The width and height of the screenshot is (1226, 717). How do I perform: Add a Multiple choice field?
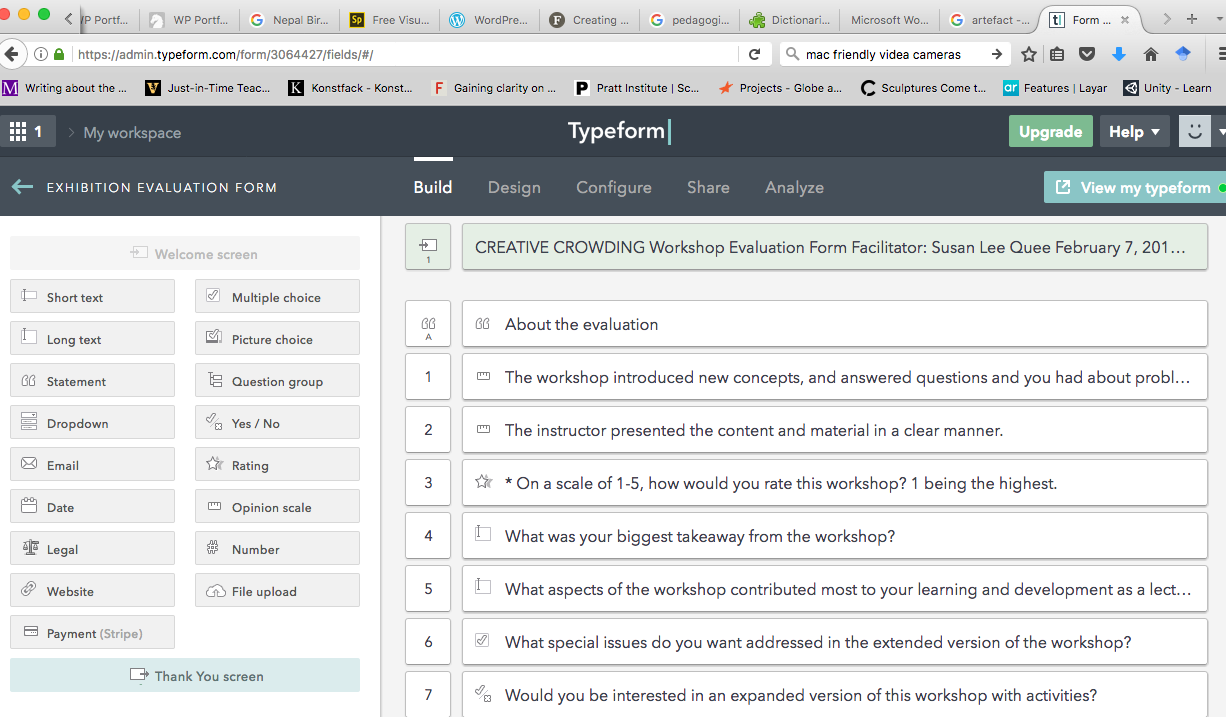click(x=277, y=297)
